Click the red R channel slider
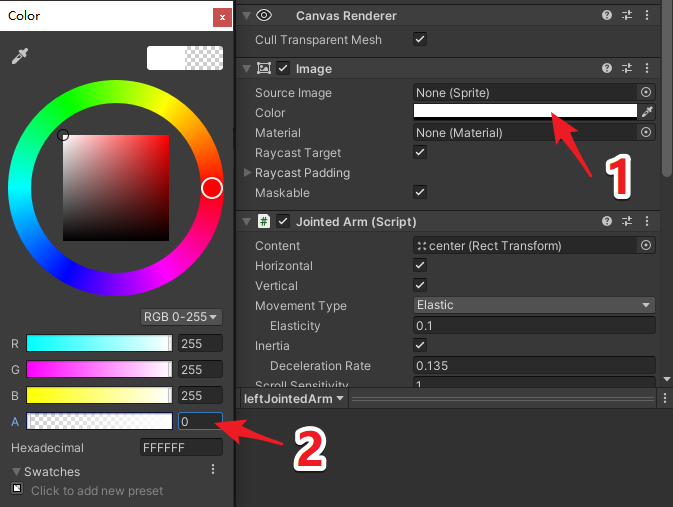 click(x=99, y=343)
